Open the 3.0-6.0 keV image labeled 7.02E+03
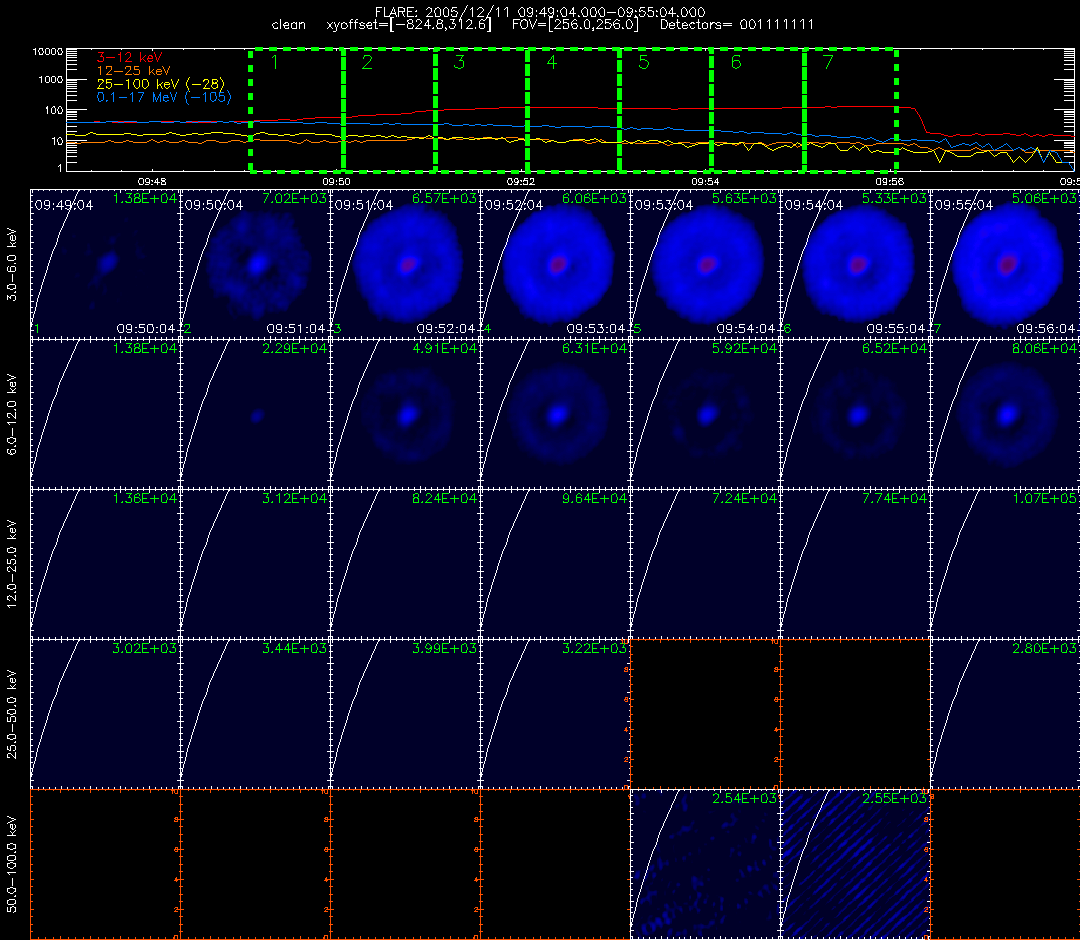 point(256,264)
